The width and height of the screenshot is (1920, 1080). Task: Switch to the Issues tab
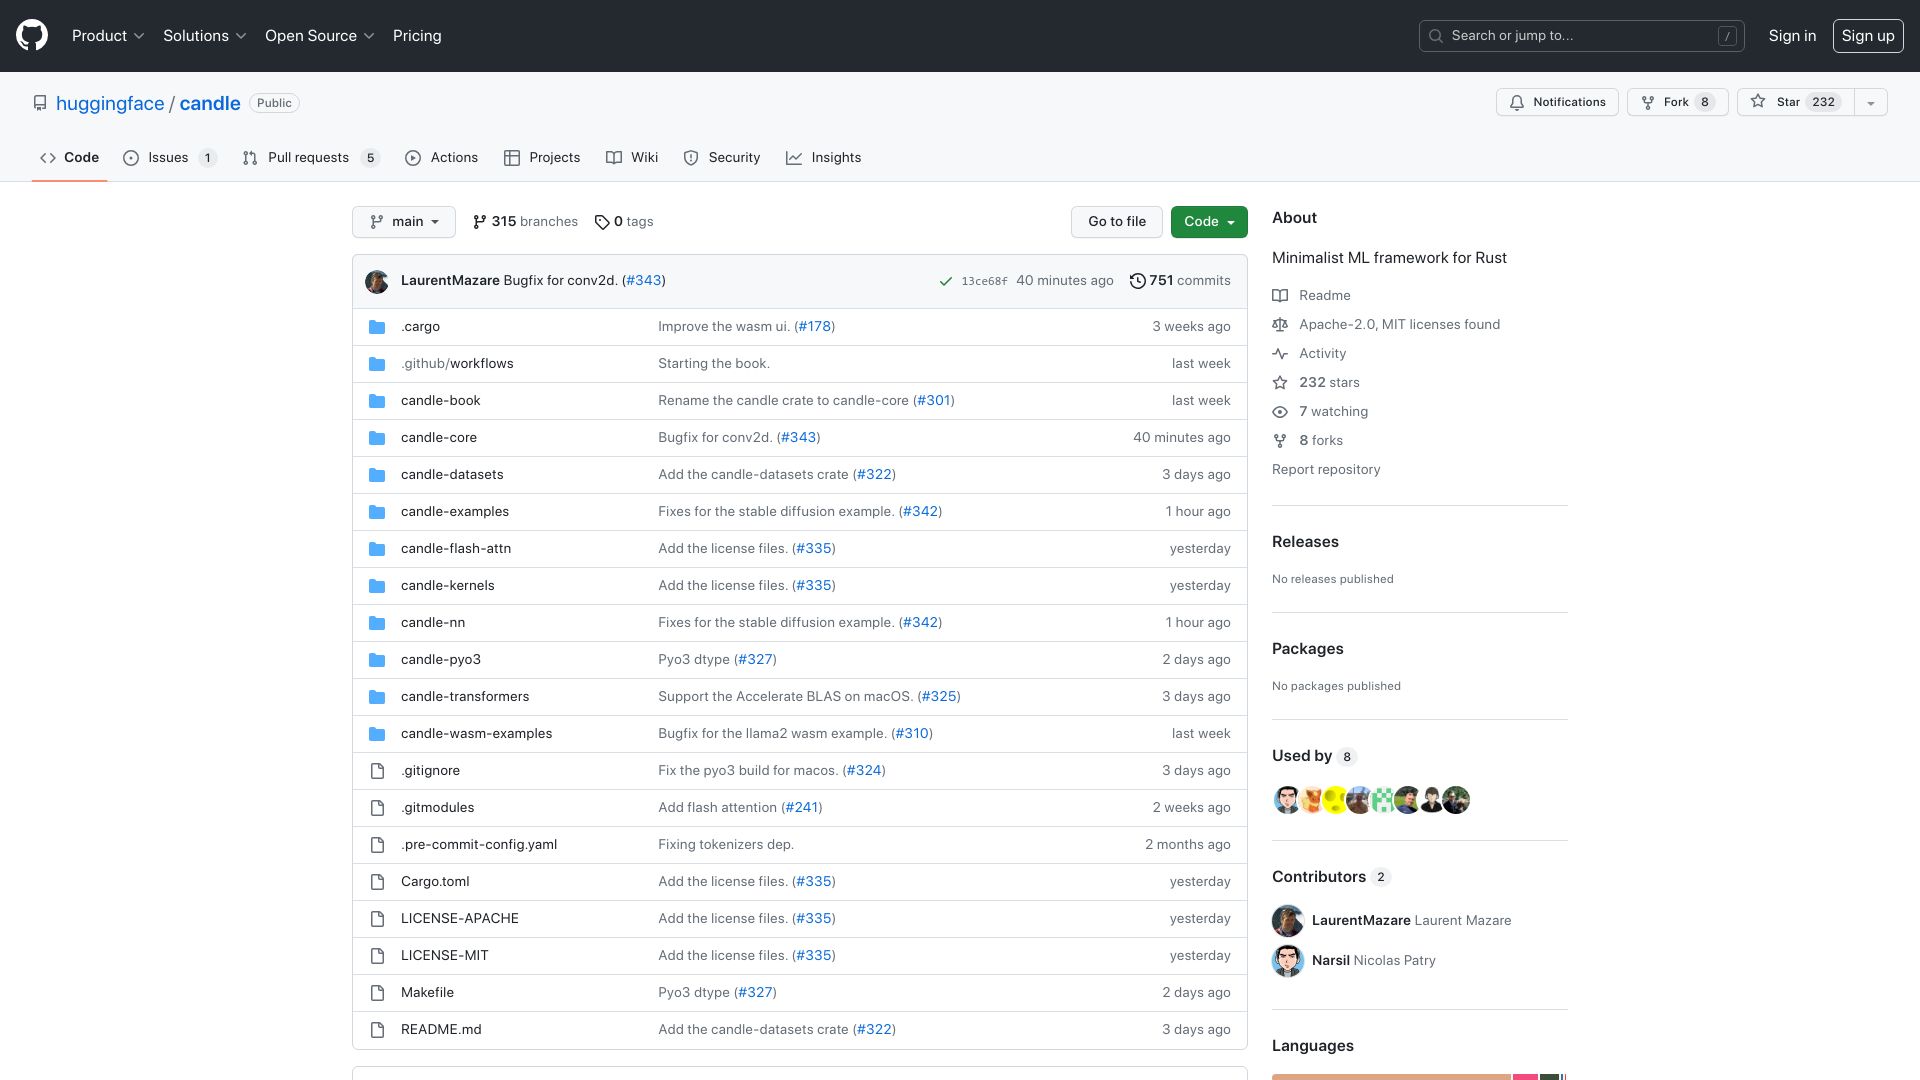tap(169, 158)
